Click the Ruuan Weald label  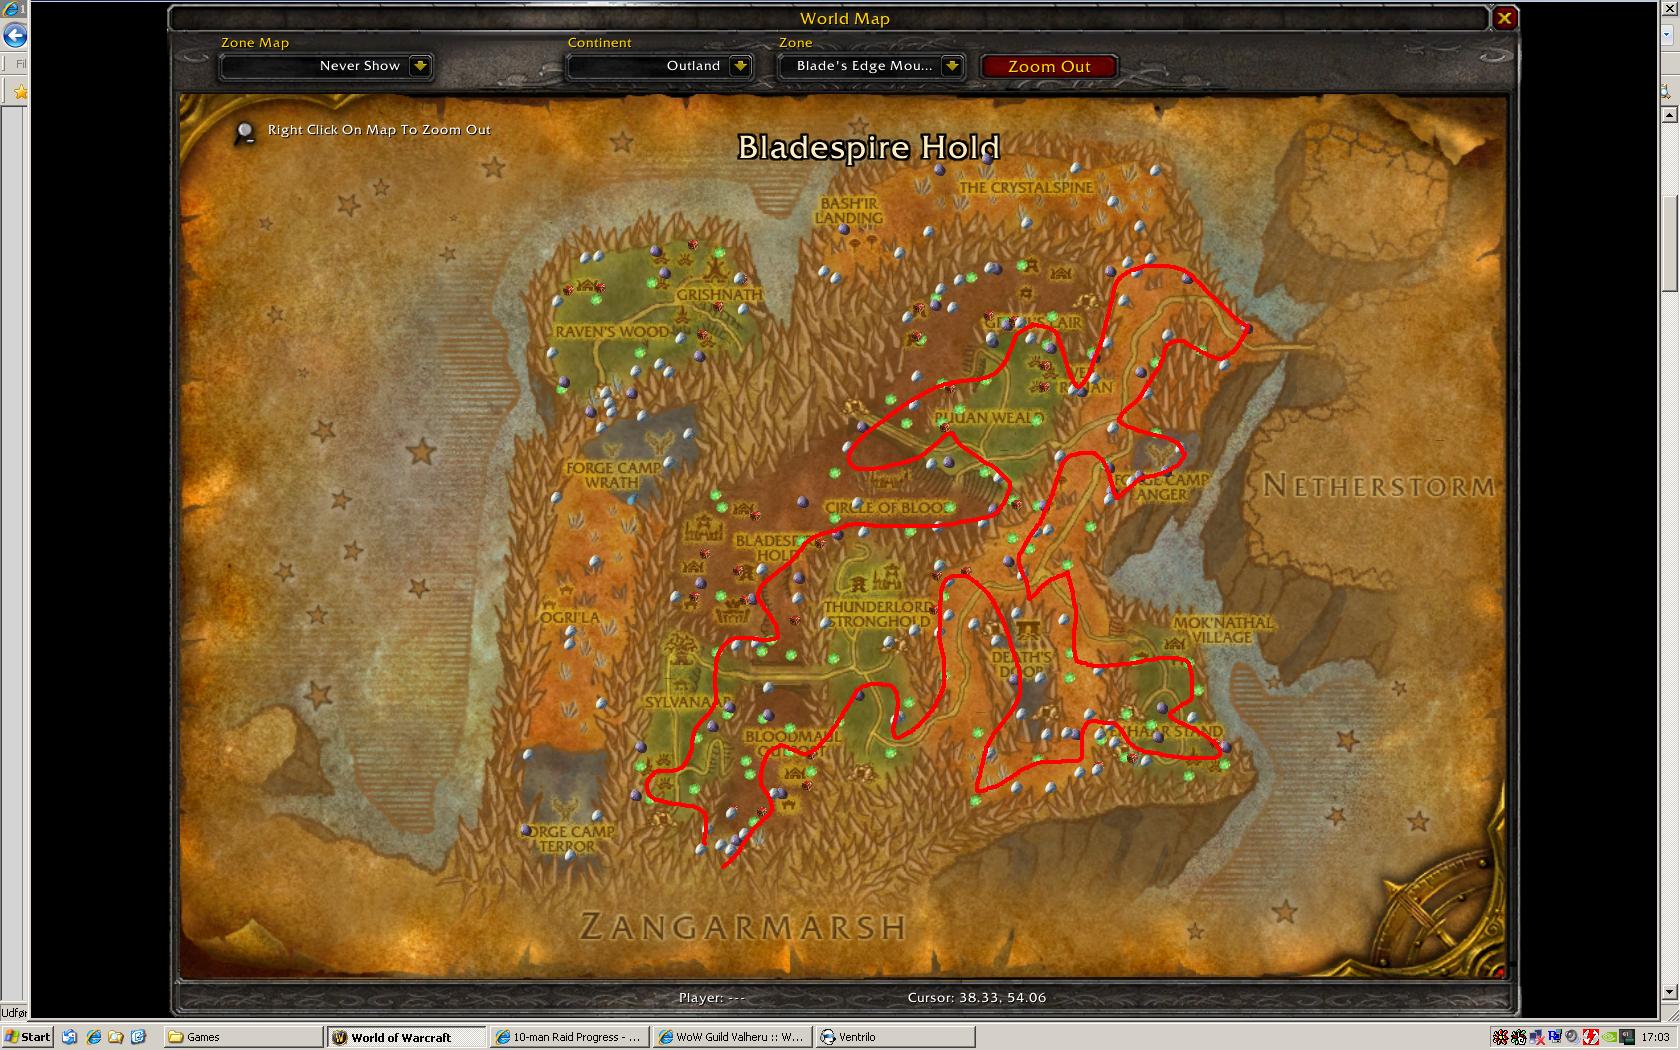point(988,418)
